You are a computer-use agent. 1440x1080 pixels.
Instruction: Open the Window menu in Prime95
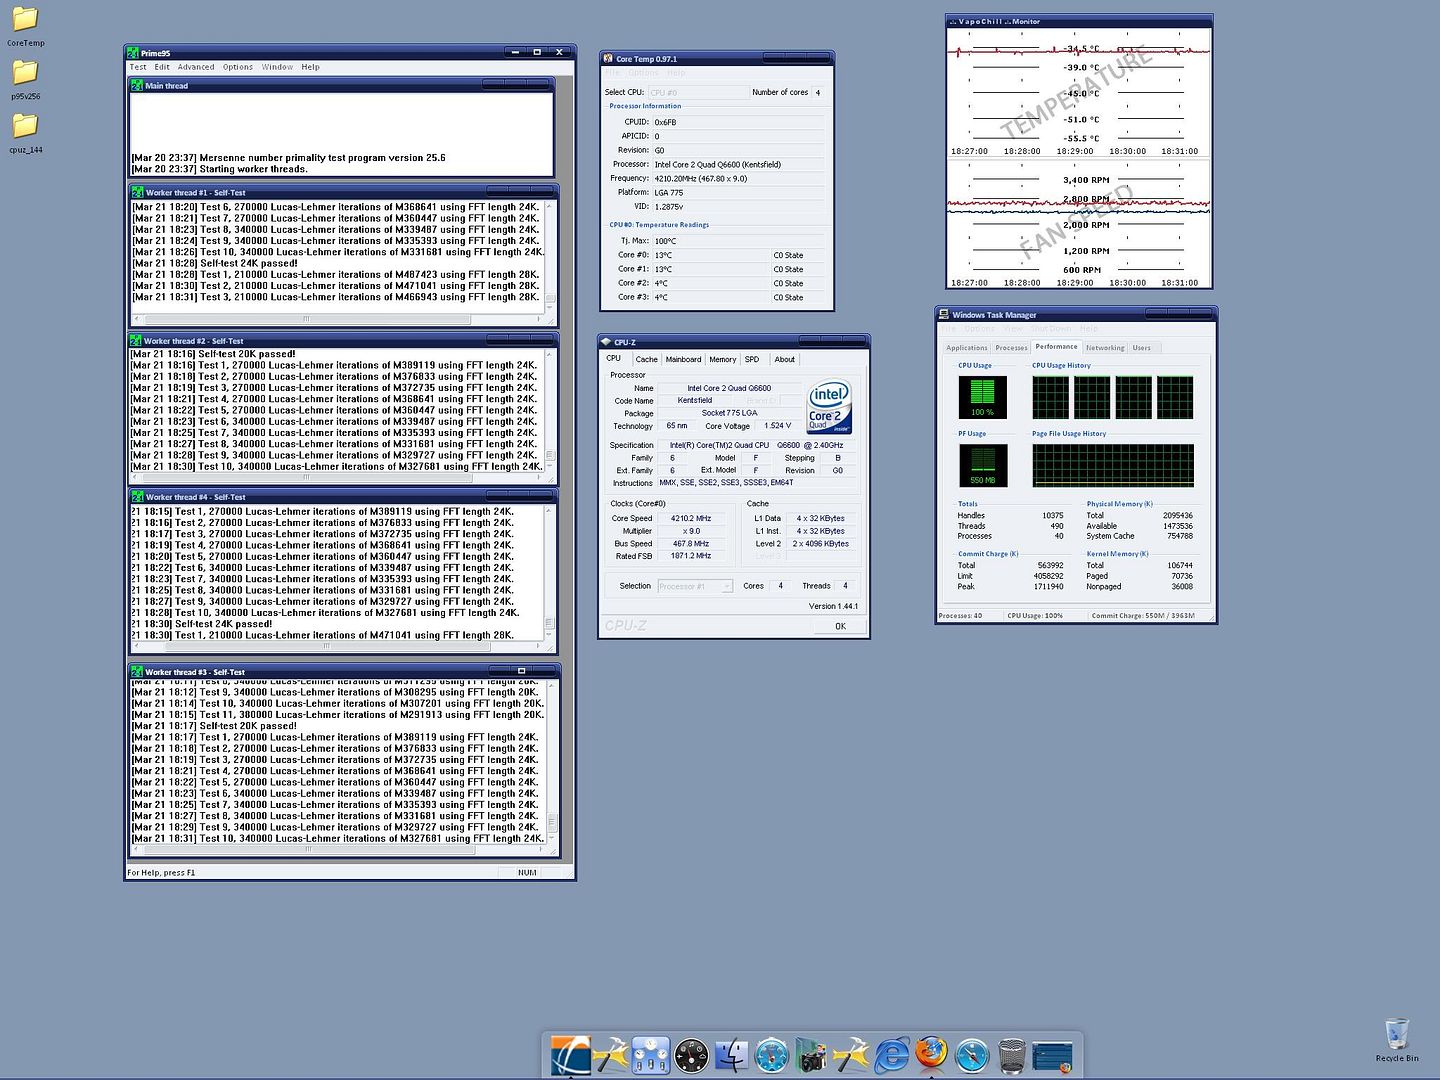click(277, 67)
